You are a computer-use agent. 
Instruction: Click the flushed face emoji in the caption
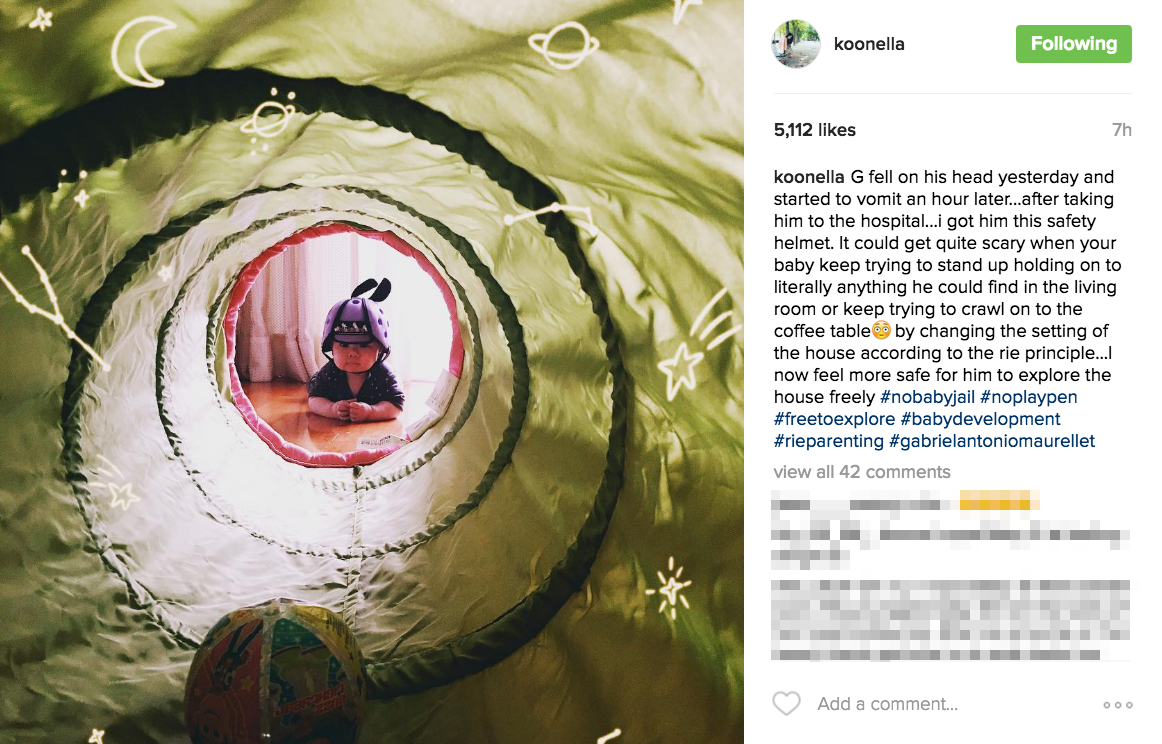[x=881, y=331]
